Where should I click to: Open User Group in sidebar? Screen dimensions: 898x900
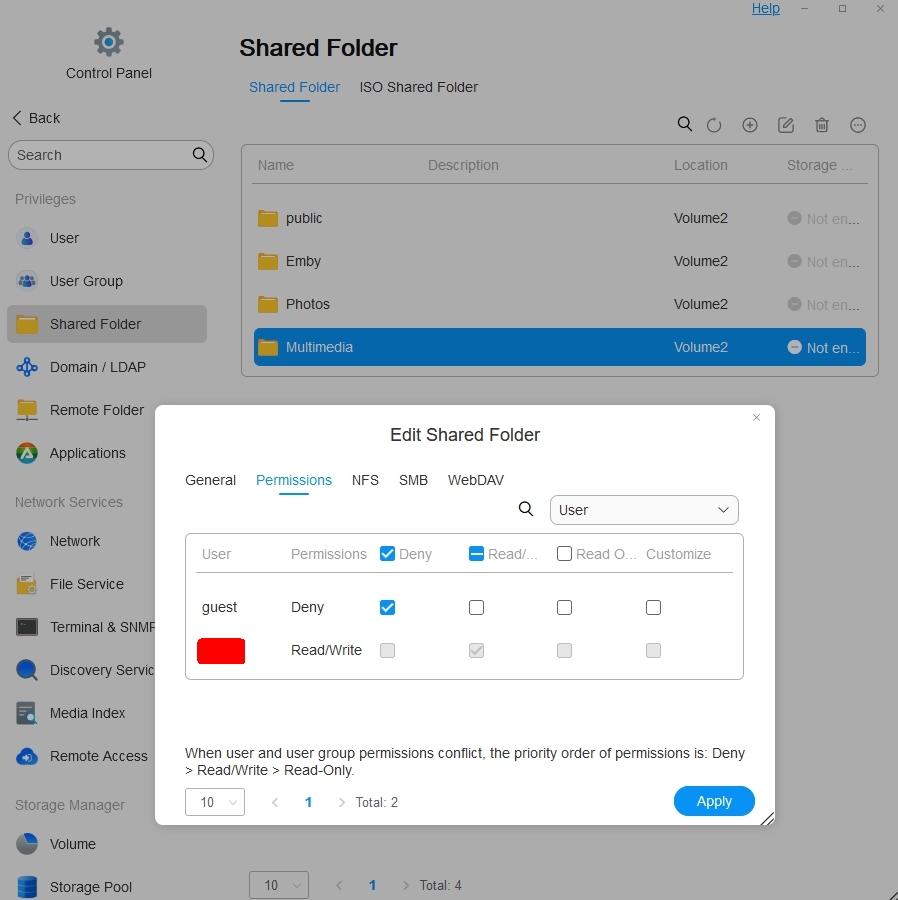(x=86, y=281)
